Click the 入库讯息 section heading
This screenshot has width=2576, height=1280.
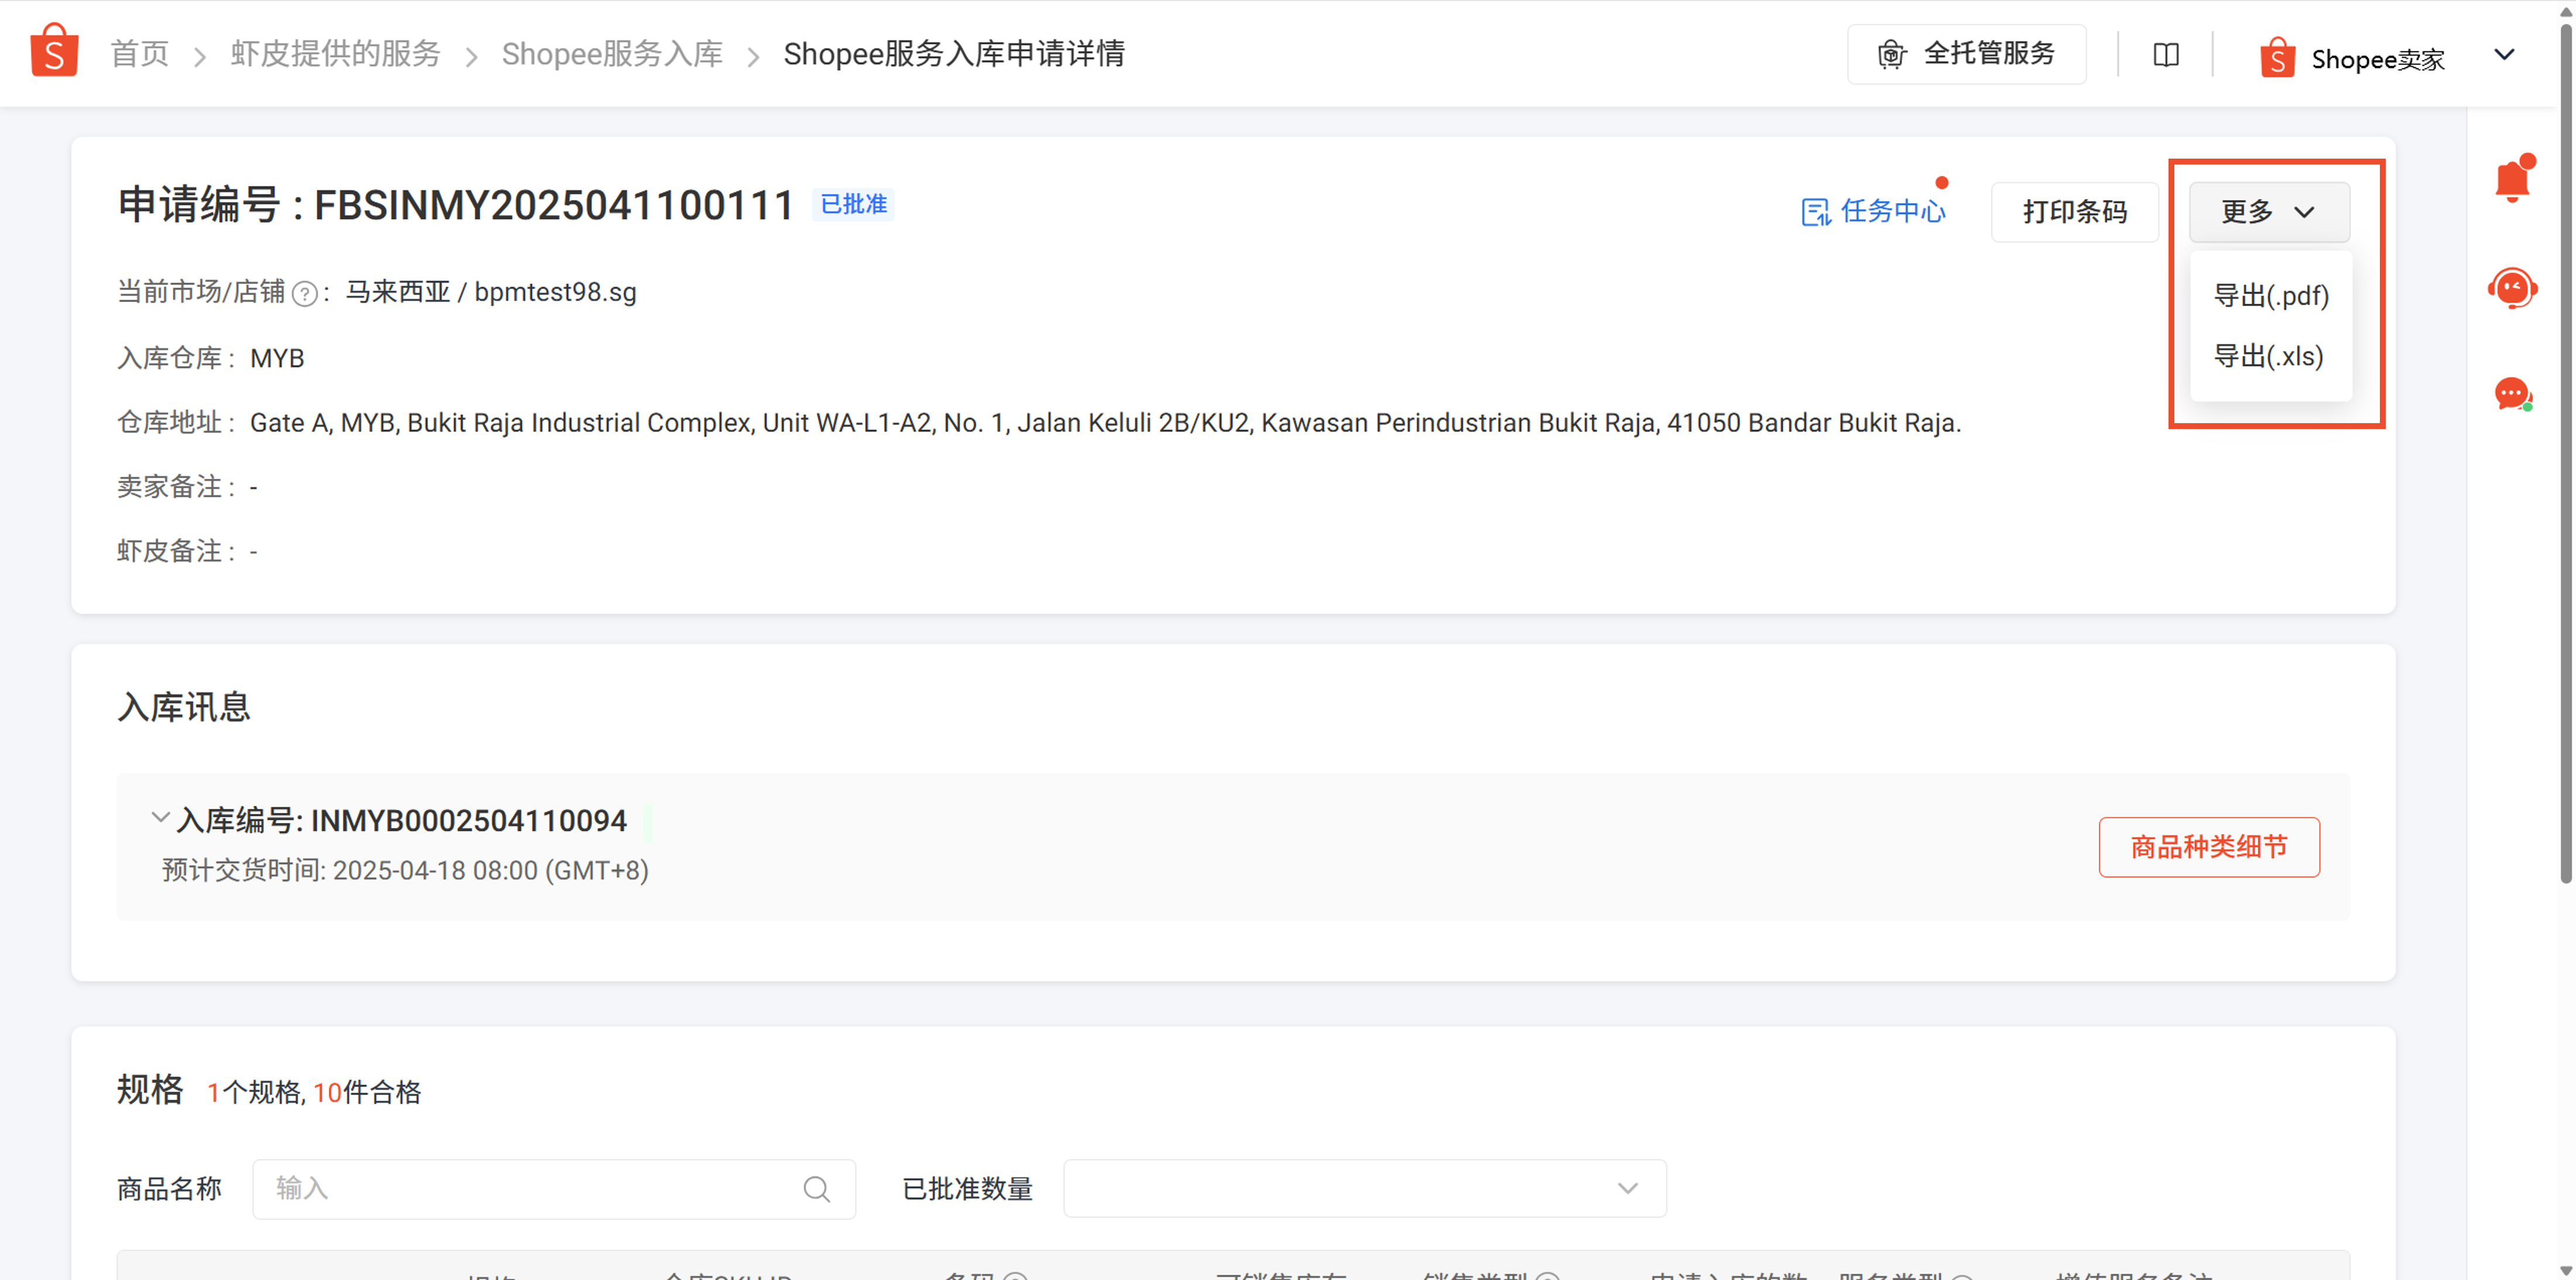click(183, 707)
